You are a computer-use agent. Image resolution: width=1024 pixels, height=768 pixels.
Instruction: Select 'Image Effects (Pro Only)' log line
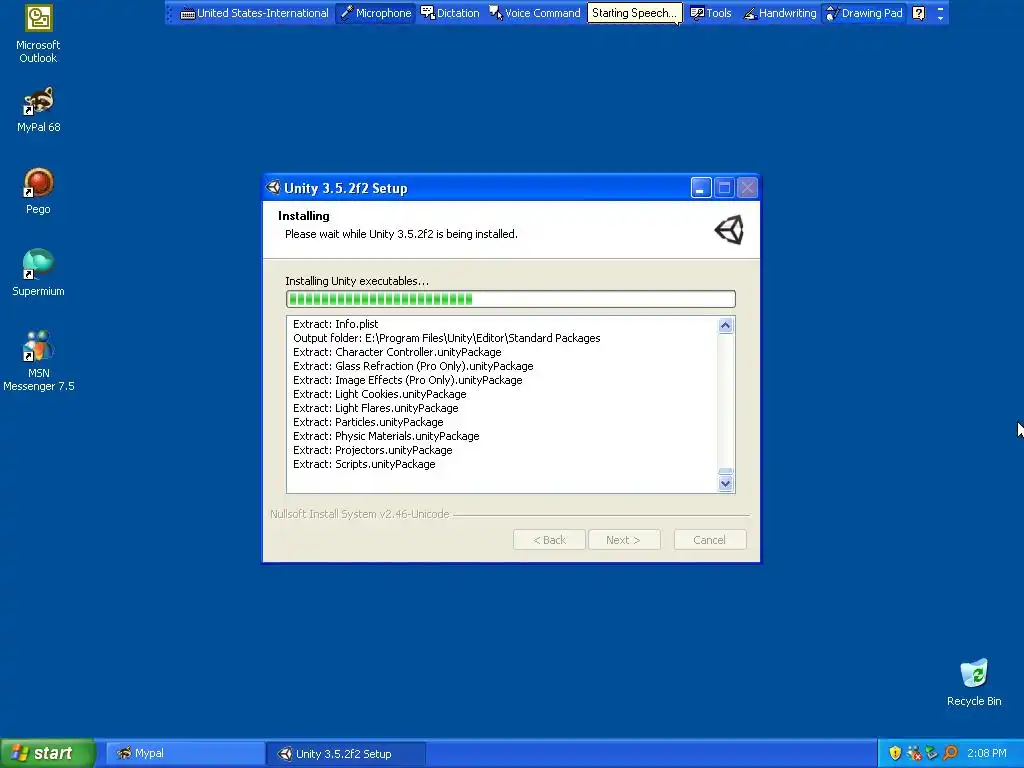(x=408, y=380)
